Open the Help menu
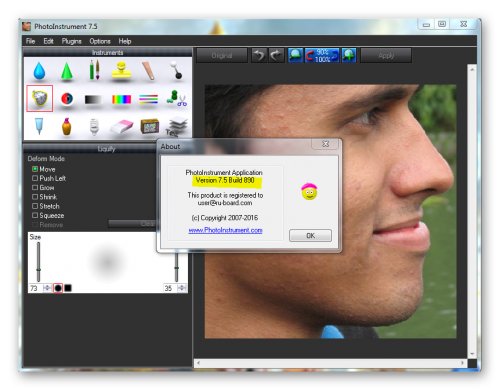The height and width of the screenshot is (390, 500). pos(125,41)
